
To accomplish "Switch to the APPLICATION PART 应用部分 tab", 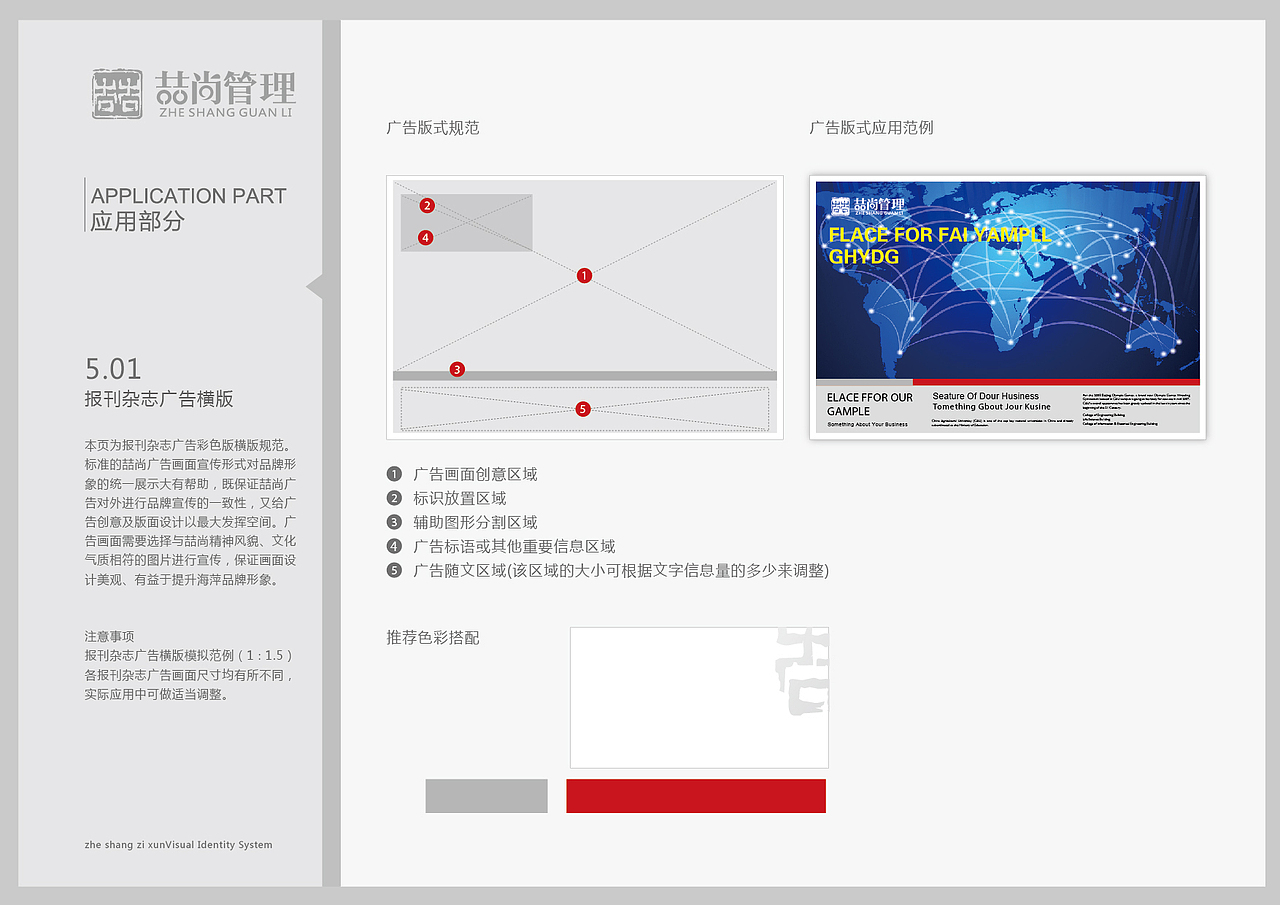I will pos(186,205).
